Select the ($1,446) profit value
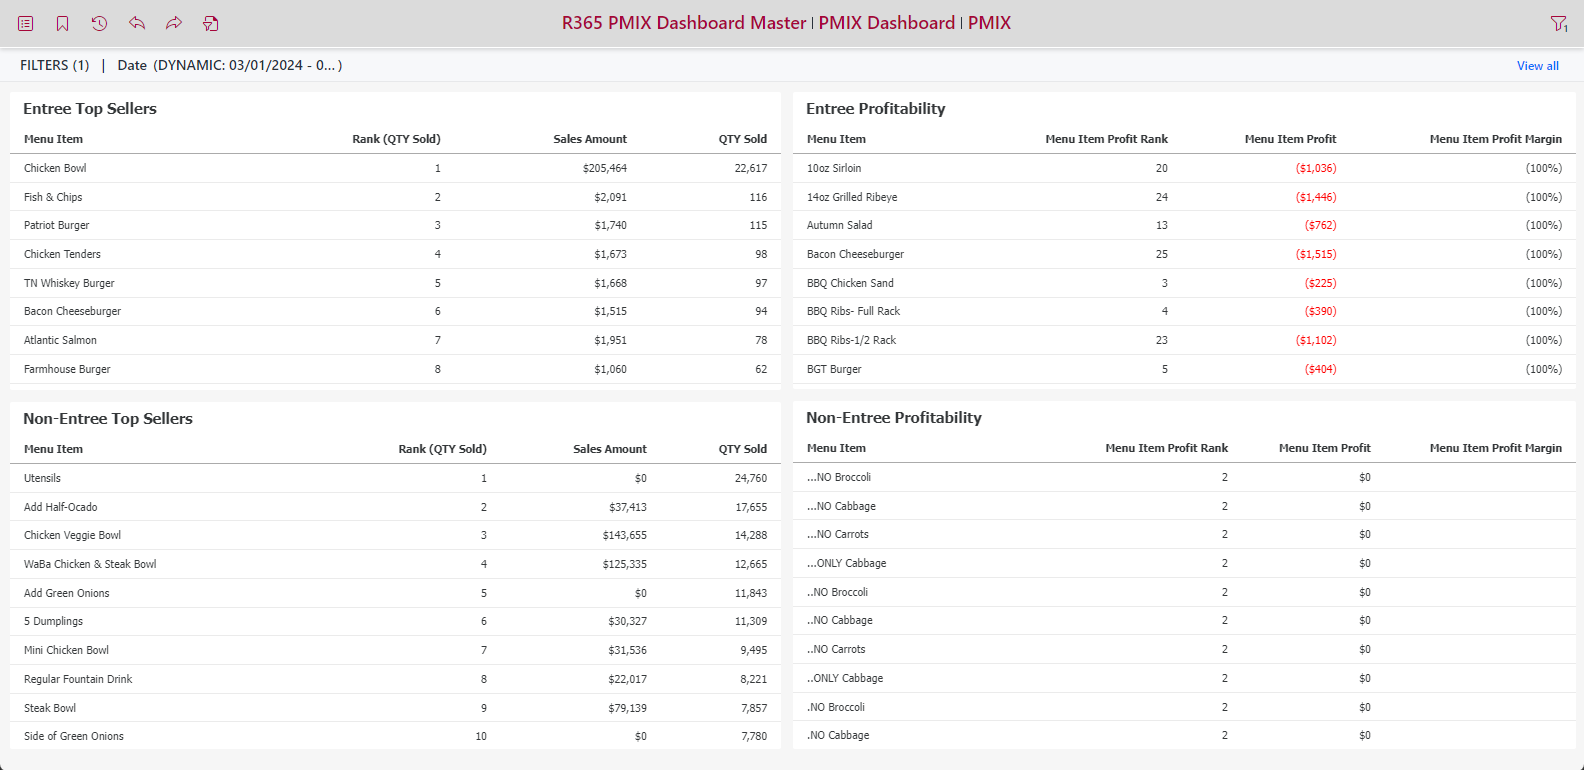The height and width of the screenshot is (770, 1584). pos(1316,197)
